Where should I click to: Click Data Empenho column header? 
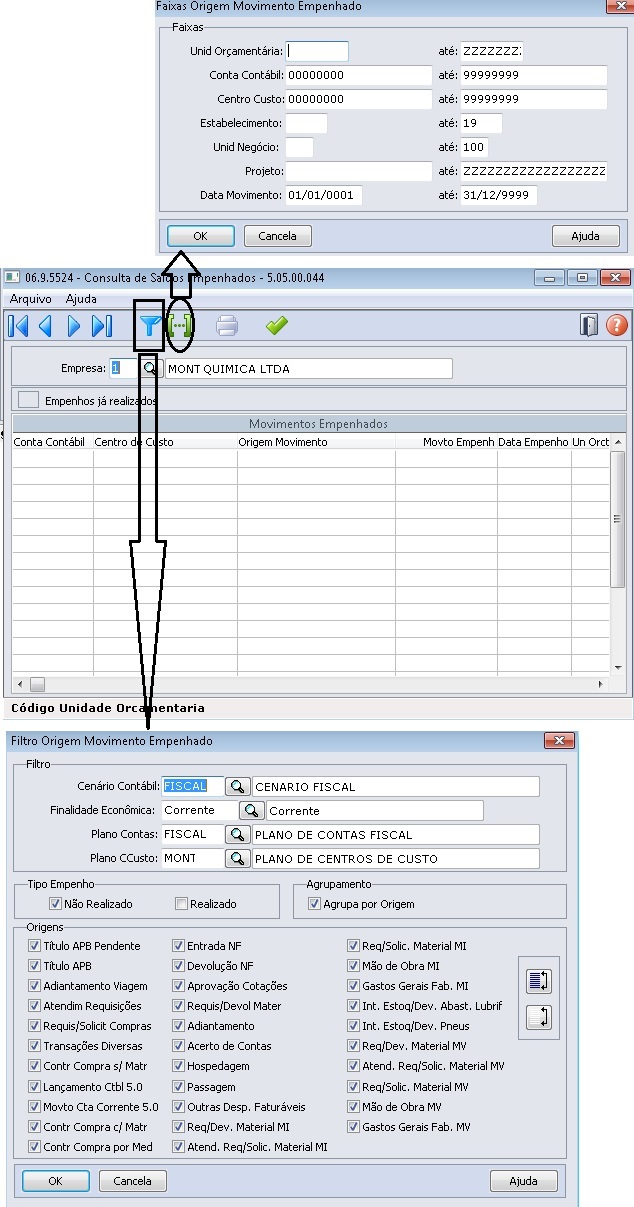click(x=533, y=442)
